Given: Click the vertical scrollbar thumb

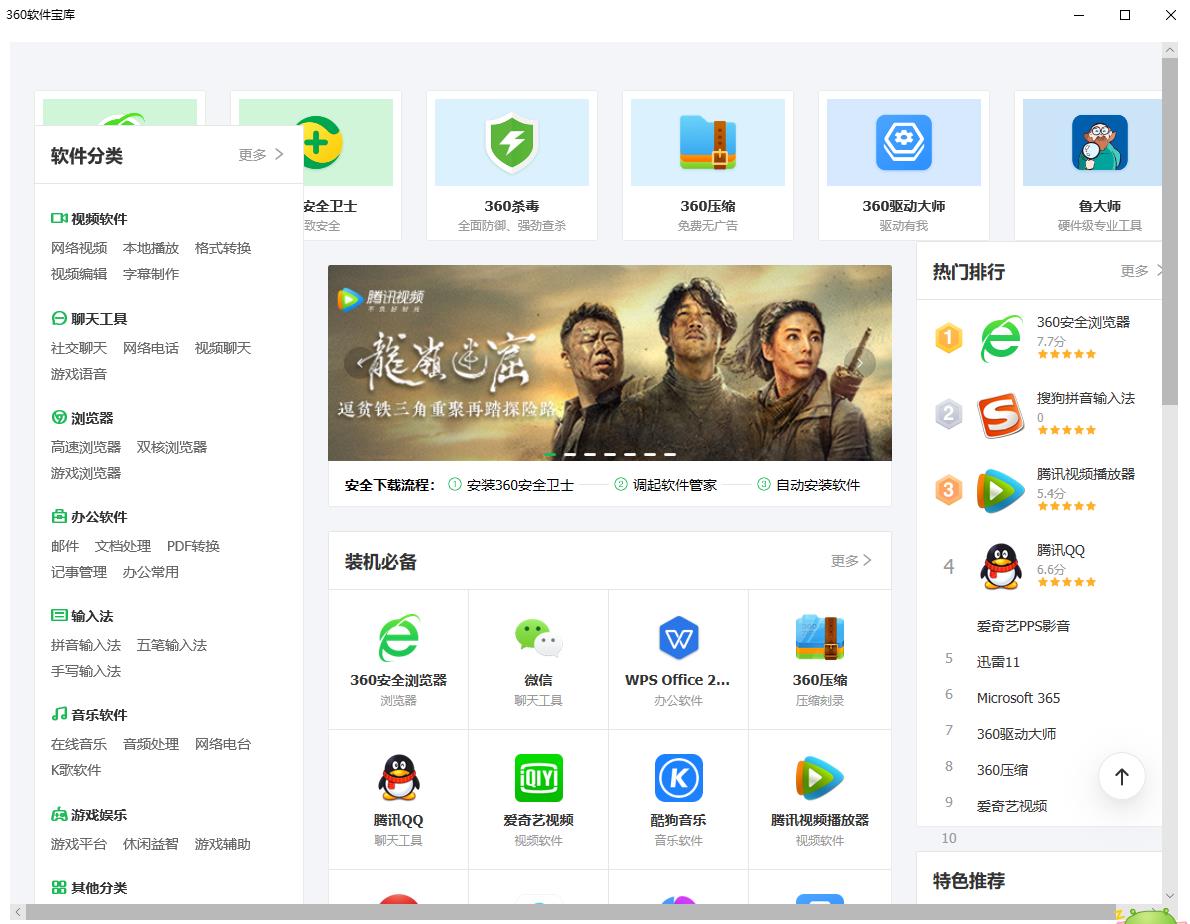Looking at the screenshot, I should coord(1170,231).
